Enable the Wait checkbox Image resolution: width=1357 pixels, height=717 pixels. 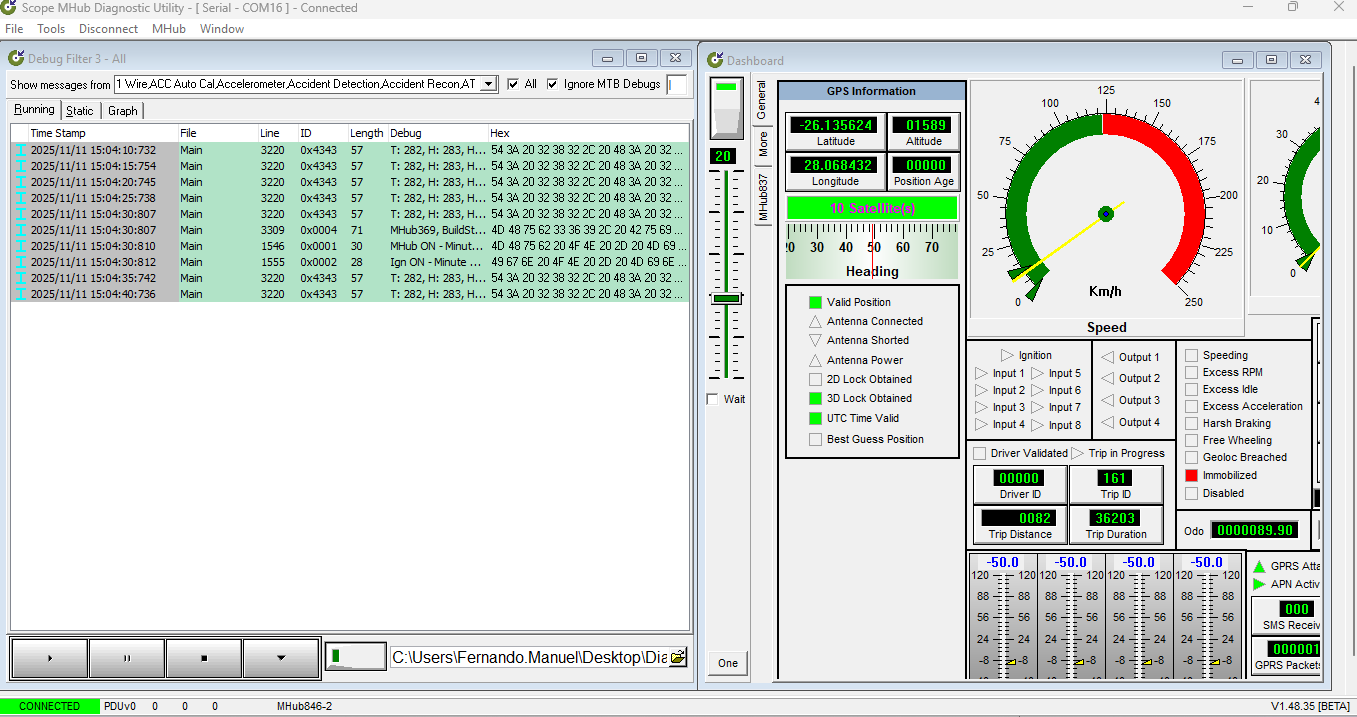(712, 399)
